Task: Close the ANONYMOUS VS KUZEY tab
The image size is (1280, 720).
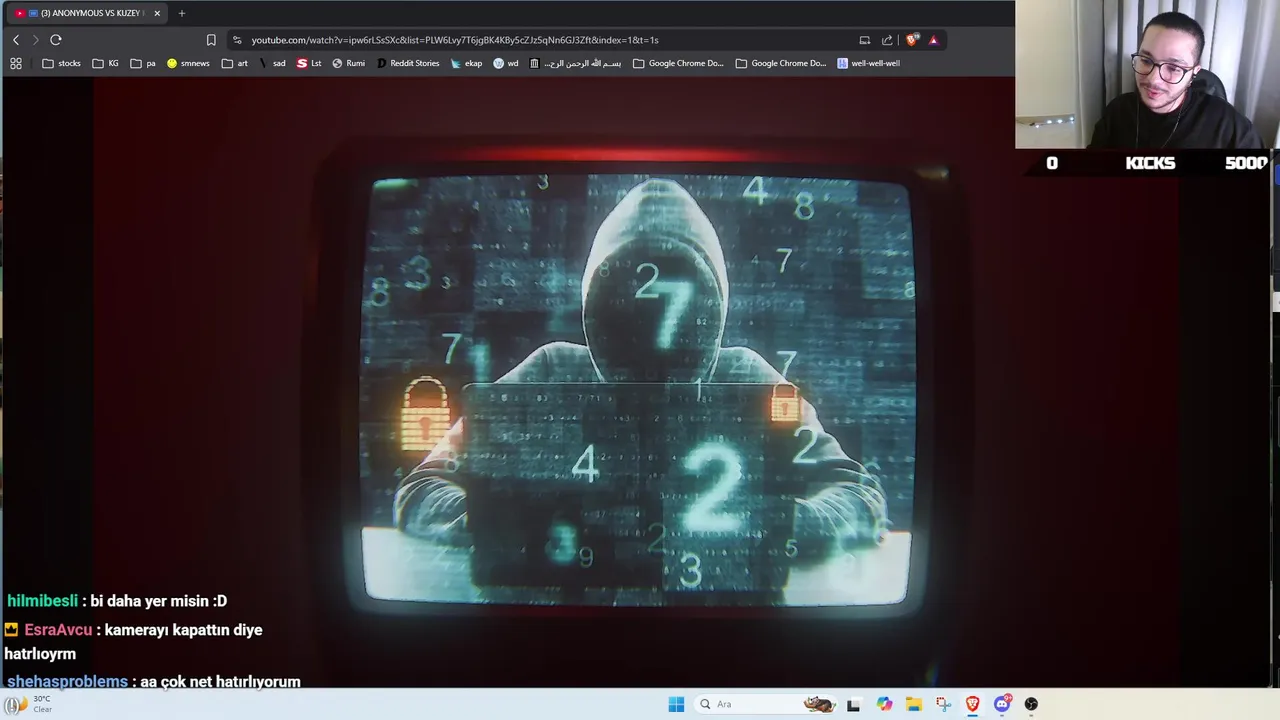Action: click(157, 13)
